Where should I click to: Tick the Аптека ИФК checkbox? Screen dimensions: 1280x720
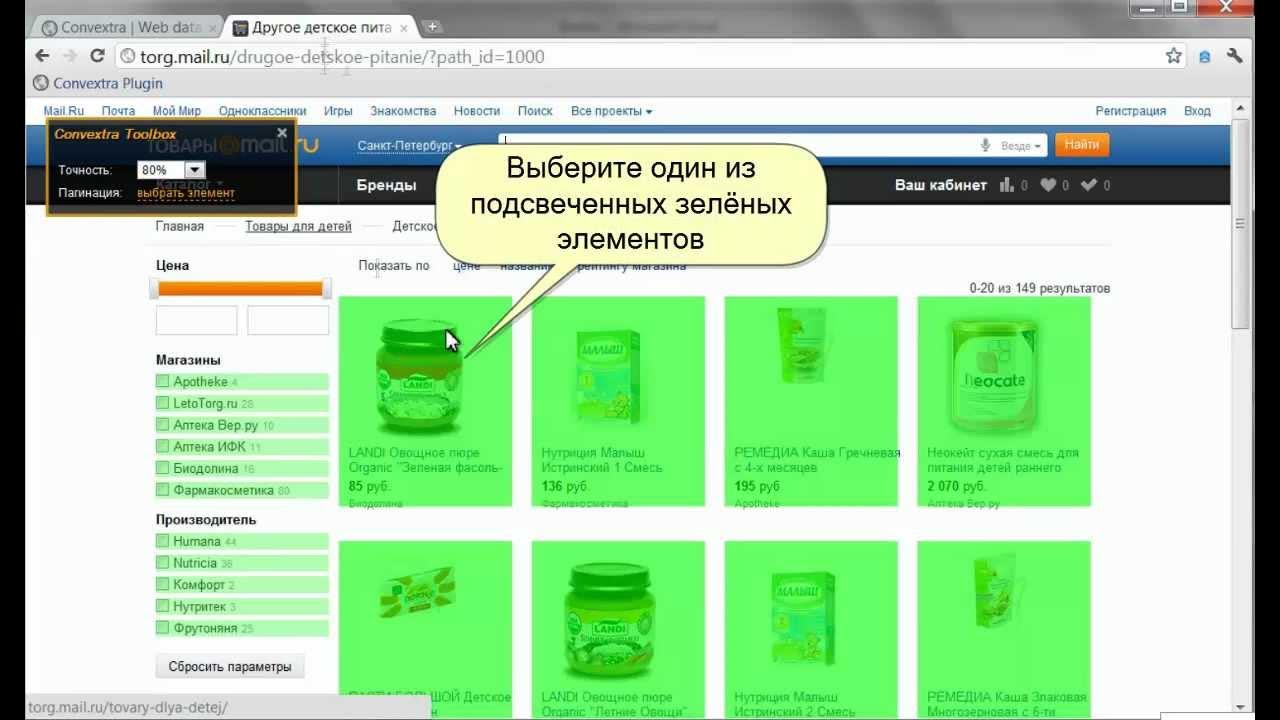tap(163, 447)
